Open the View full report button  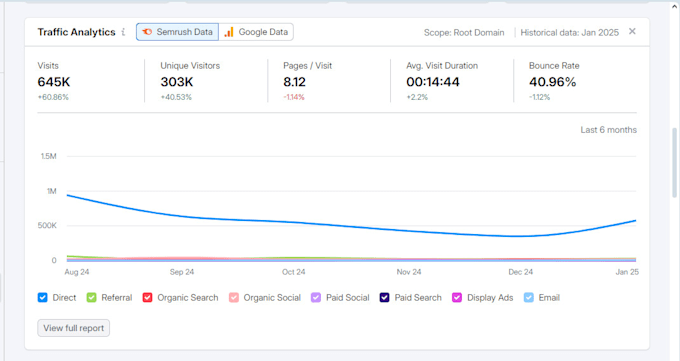coord(74,328)
